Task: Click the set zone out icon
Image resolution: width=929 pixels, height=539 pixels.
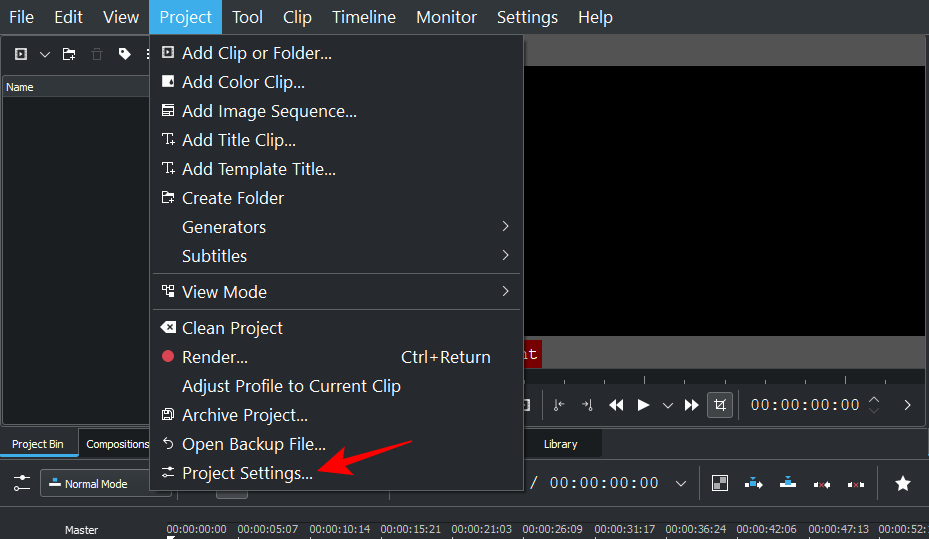Action: point(587,405)
